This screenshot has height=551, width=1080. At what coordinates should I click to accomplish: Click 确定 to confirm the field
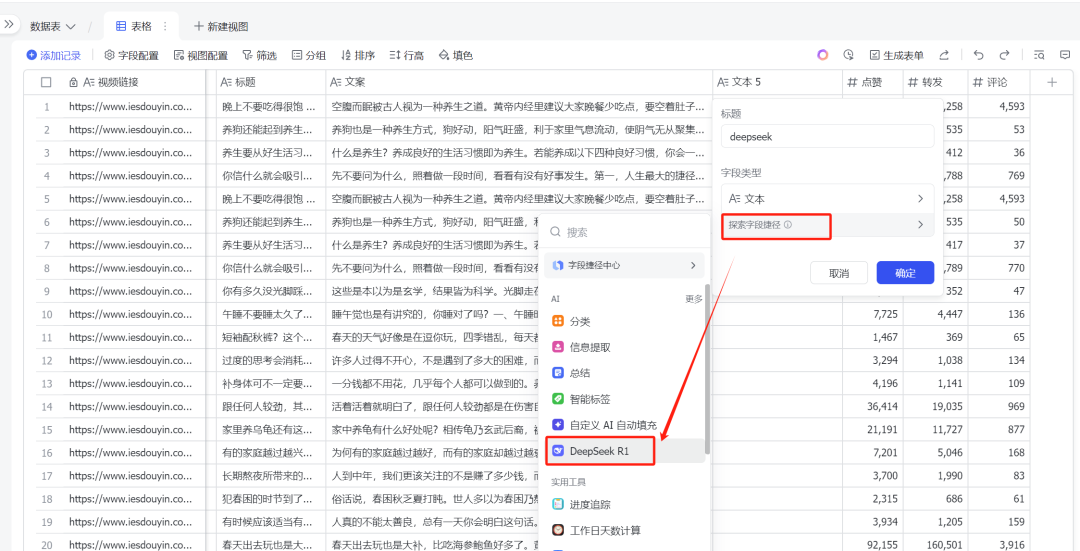[905, 273]
